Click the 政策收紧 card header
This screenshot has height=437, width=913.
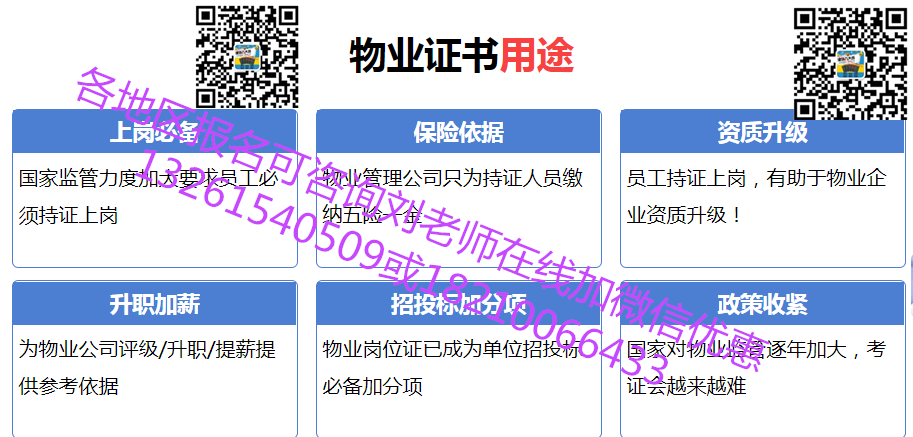(762, 305)
